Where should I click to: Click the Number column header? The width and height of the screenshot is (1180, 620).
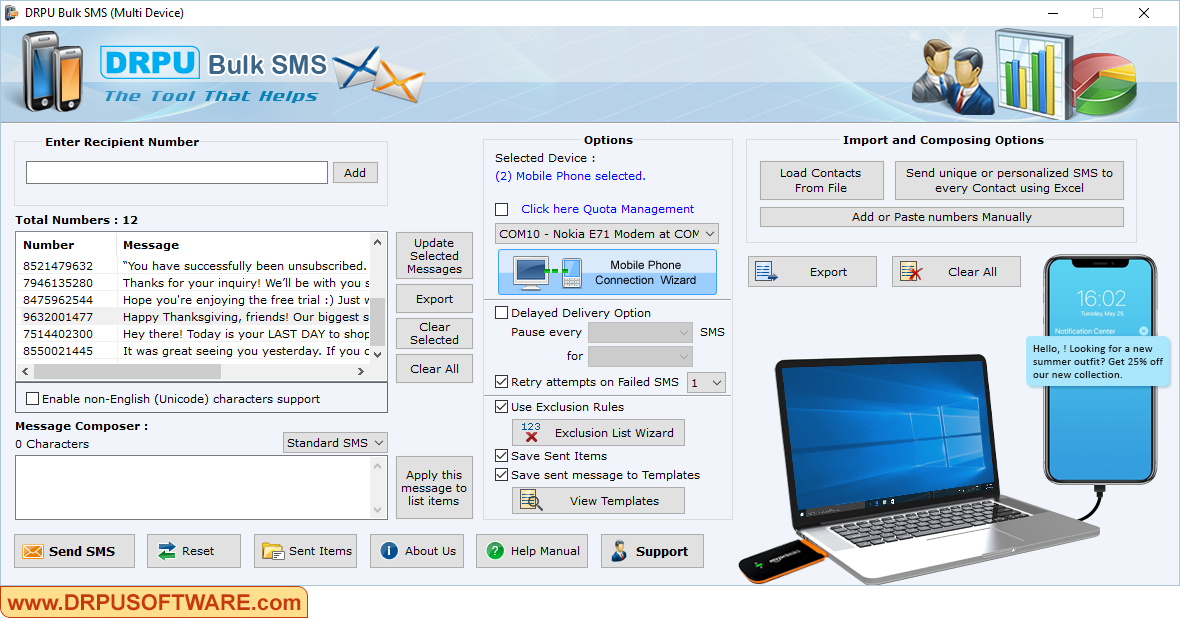pyautogui.click(x=67, y=245)
